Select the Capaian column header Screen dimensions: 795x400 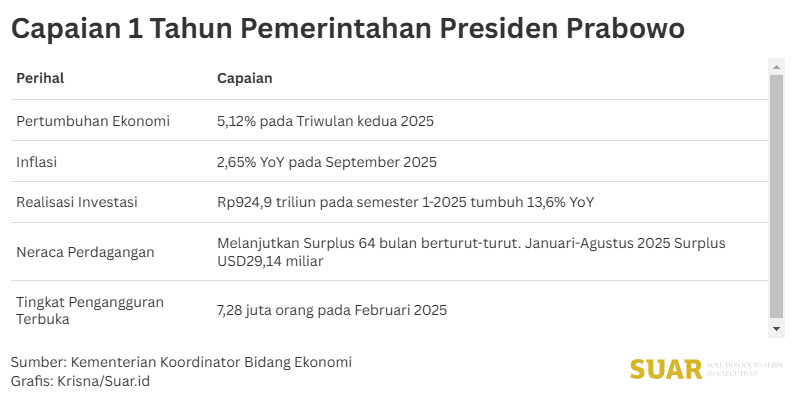tap(245, 78)
